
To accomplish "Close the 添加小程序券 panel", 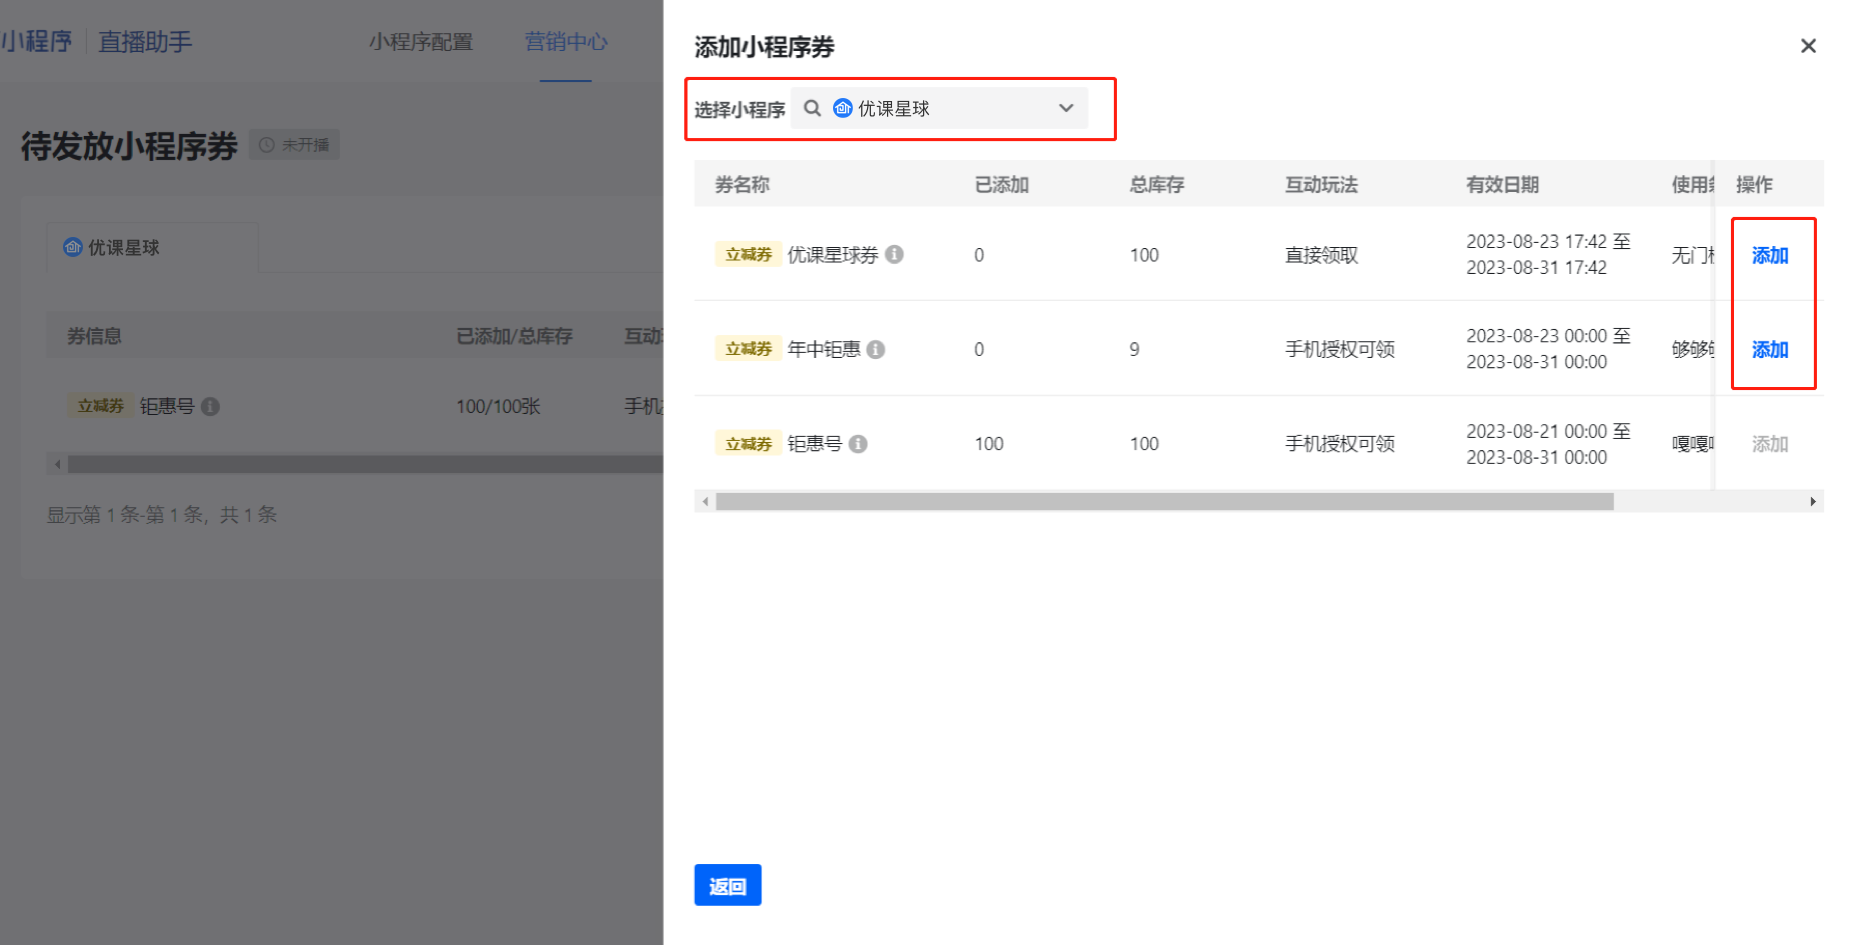I will (x=1808, y=46).
